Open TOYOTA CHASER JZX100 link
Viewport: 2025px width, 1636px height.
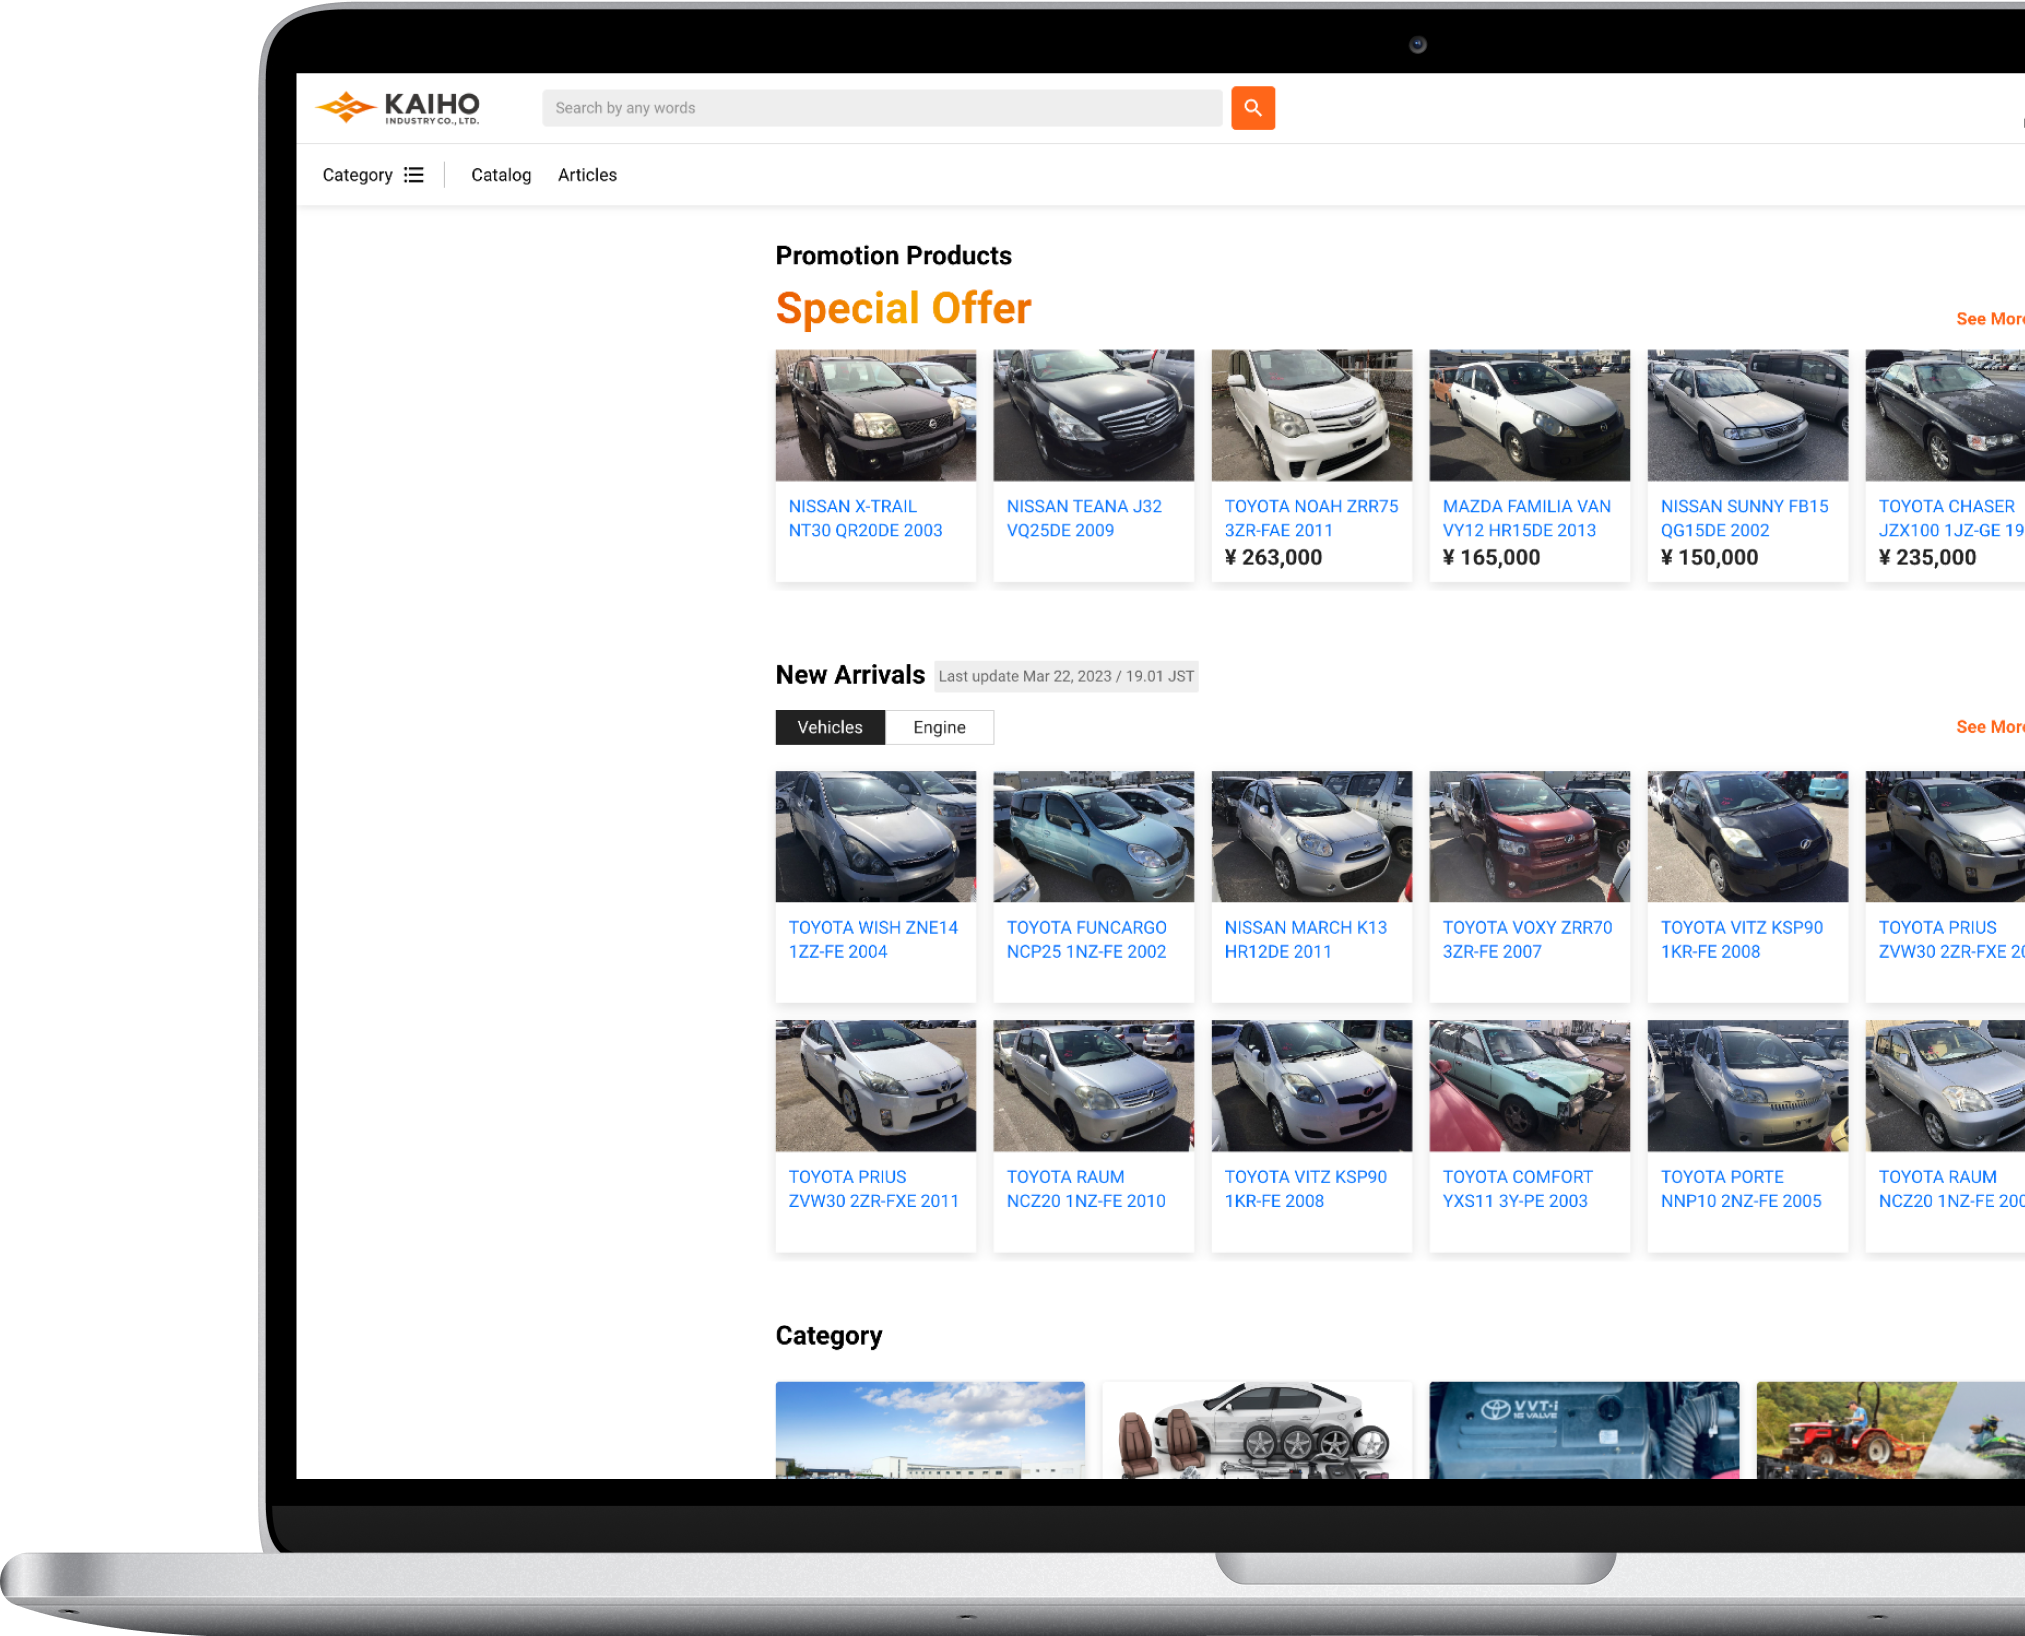[x=1950, y=518]
